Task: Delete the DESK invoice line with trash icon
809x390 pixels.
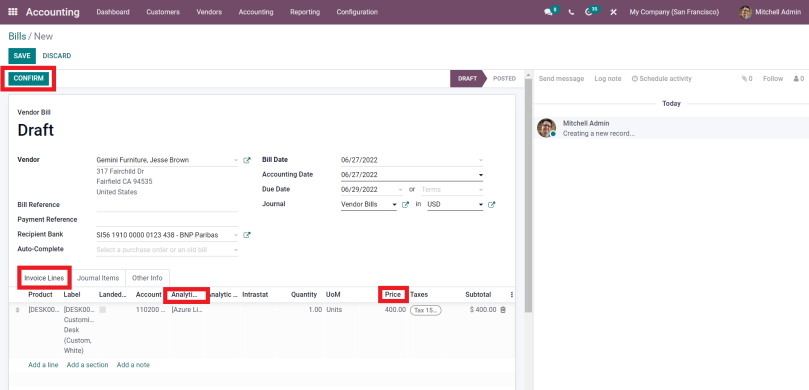Action: (503, 310)
